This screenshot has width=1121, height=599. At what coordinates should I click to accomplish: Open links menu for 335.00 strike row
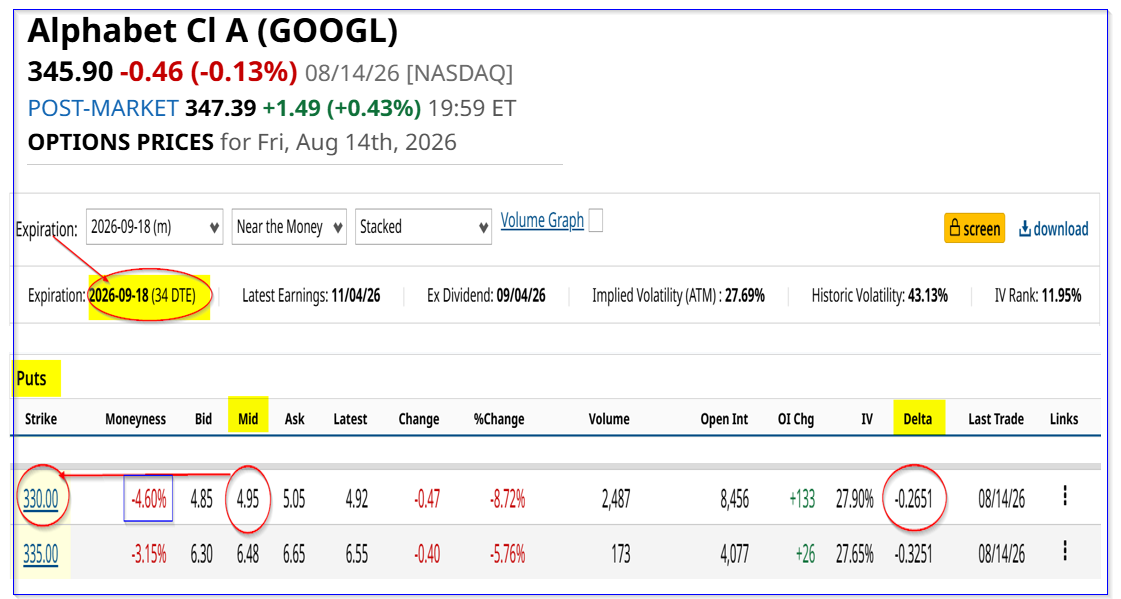point(1065,550)
